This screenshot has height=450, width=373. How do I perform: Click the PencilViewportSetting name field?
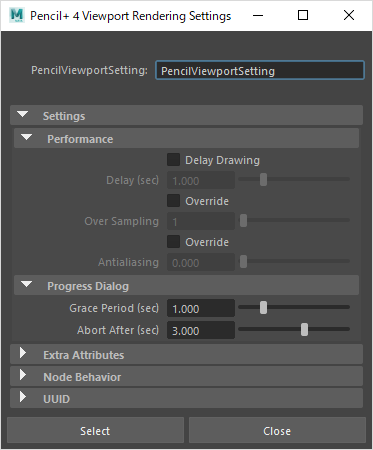(260, 70)
